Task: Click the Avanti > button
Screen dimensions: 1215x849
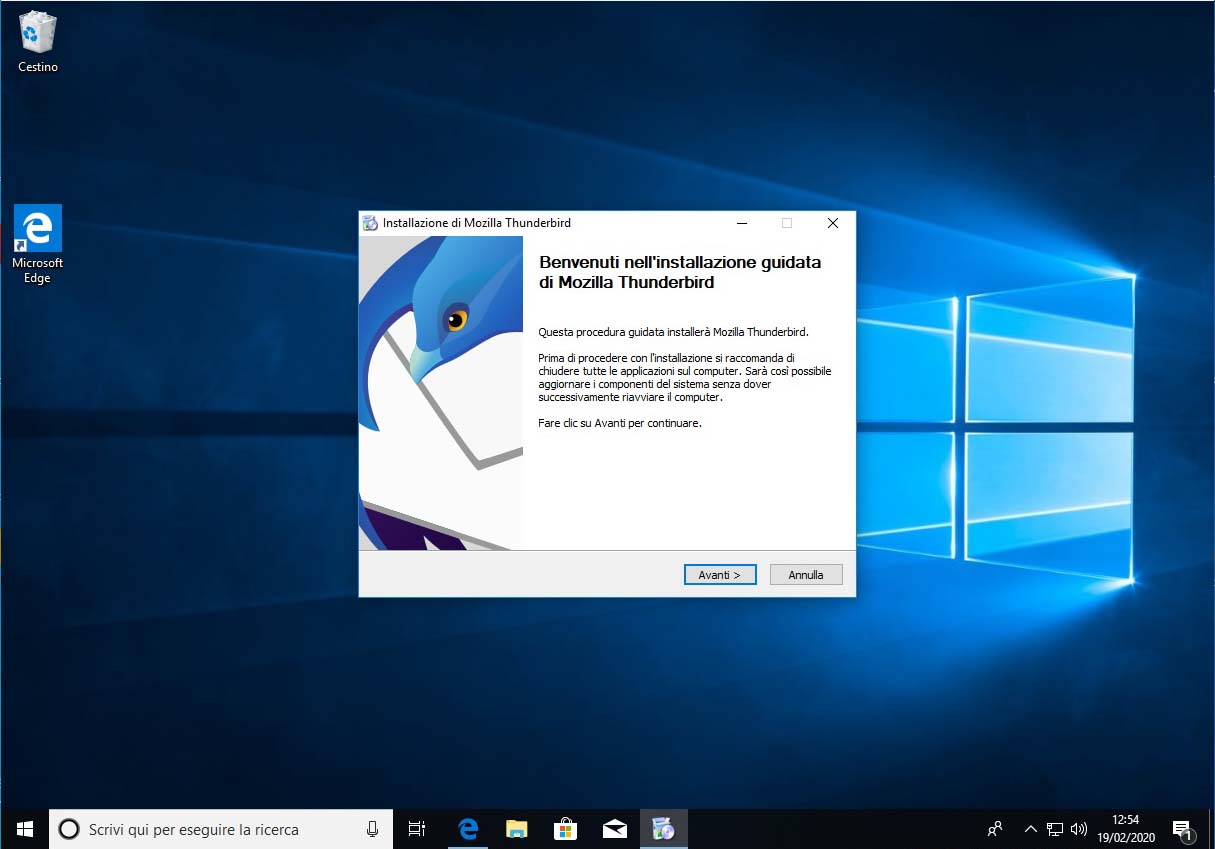Action: point(720,575)
